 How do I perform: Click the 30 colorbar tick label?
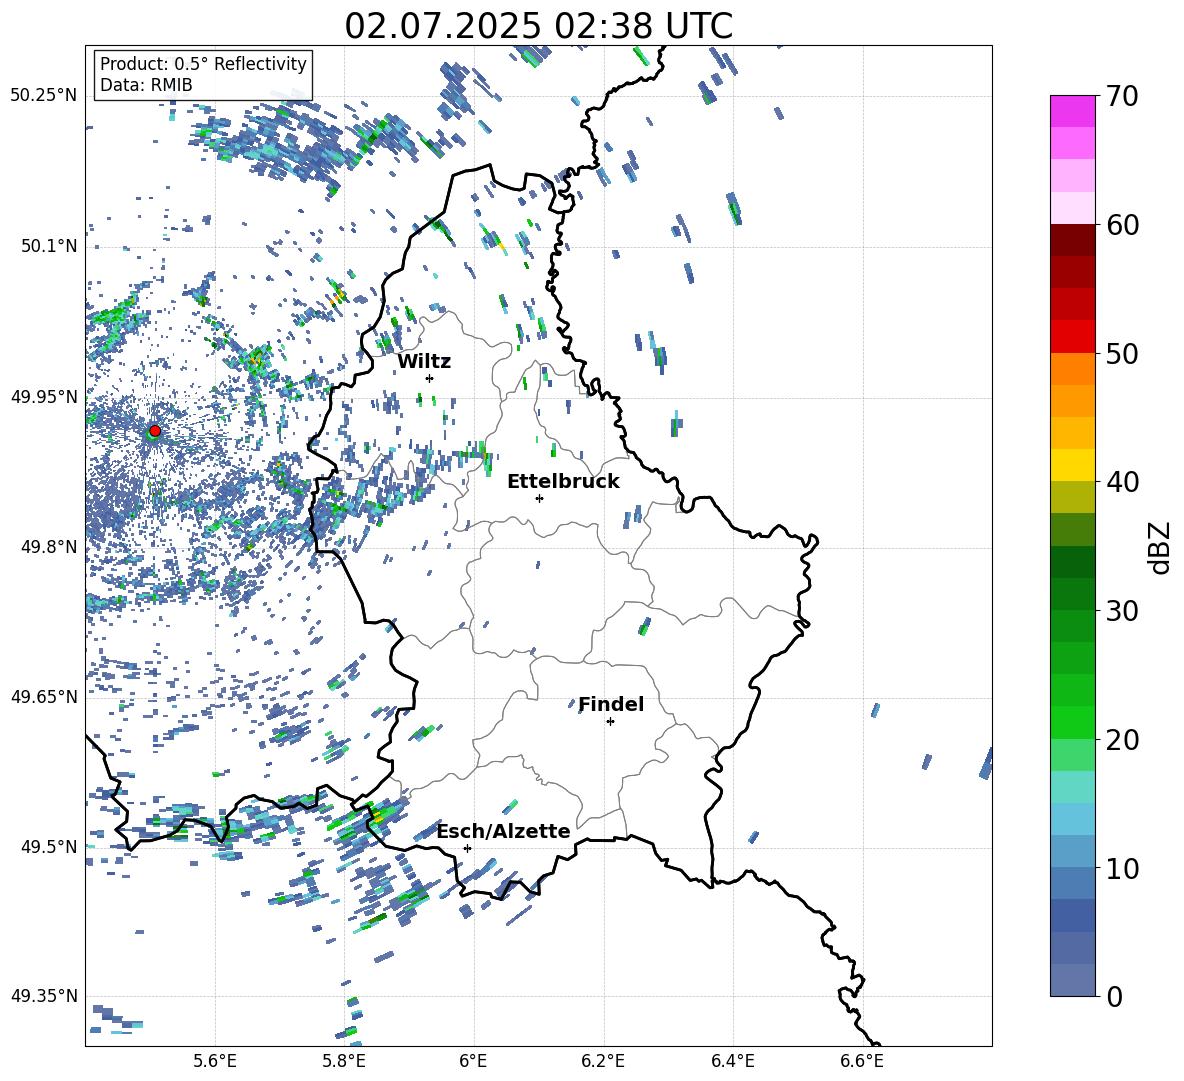coord(1122,611)
